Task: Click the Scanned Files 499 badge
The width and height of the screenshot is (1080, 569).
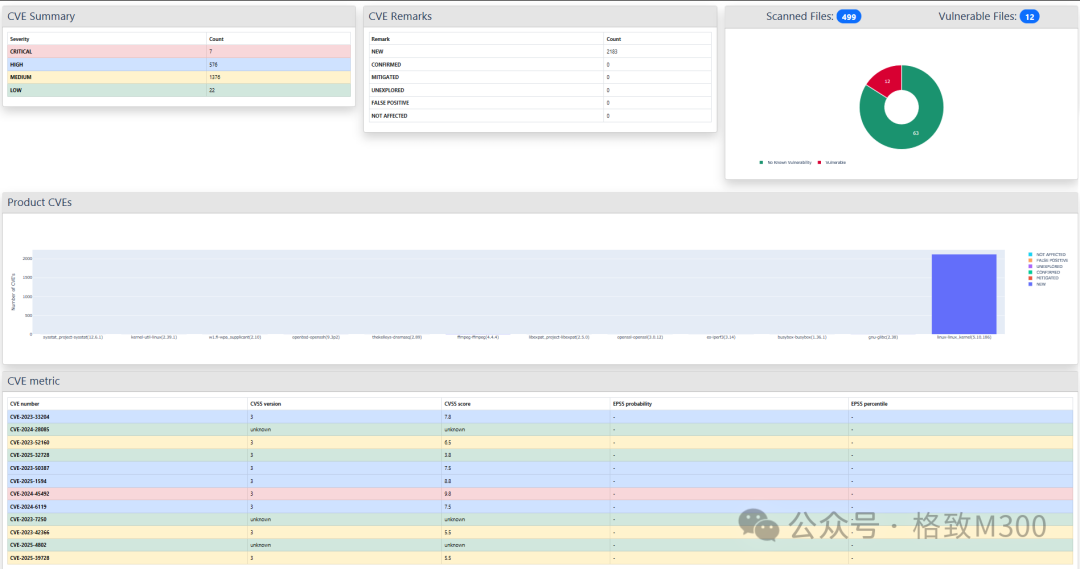Action: (x=849, y=17)
